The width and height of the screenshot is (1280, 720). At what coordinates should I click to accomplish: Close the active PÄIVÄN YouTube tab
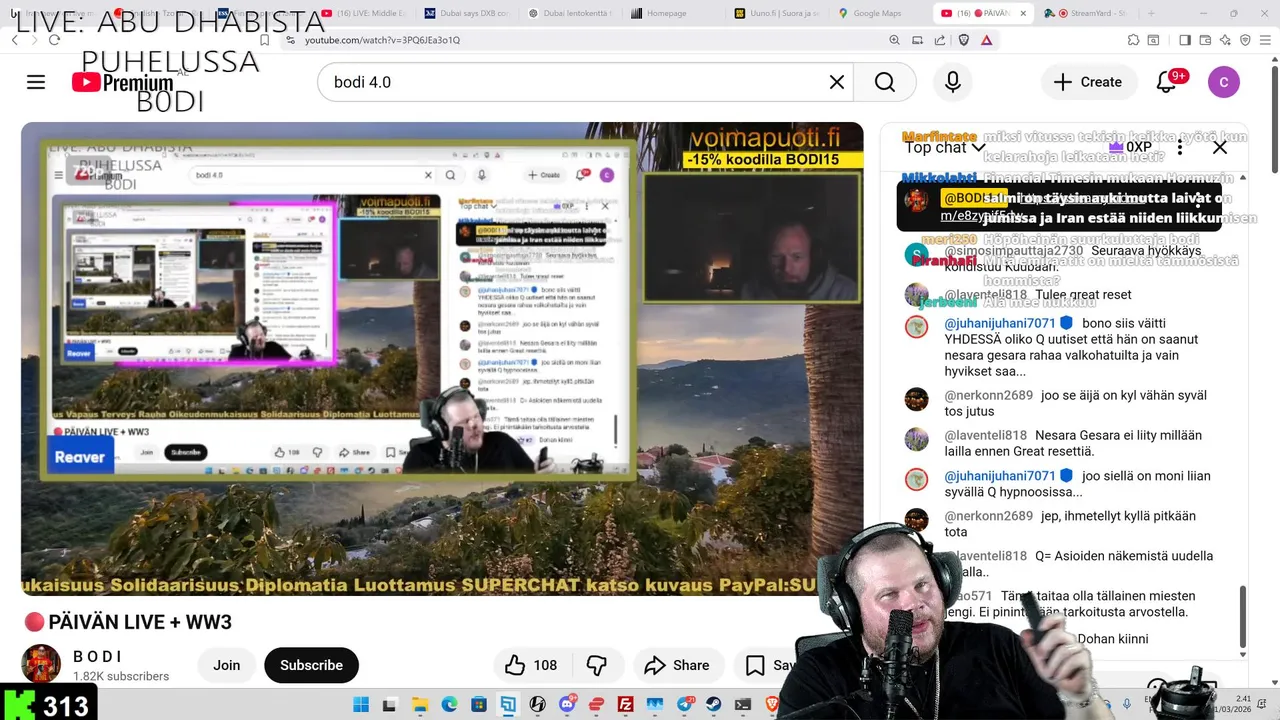point(1022,13)
